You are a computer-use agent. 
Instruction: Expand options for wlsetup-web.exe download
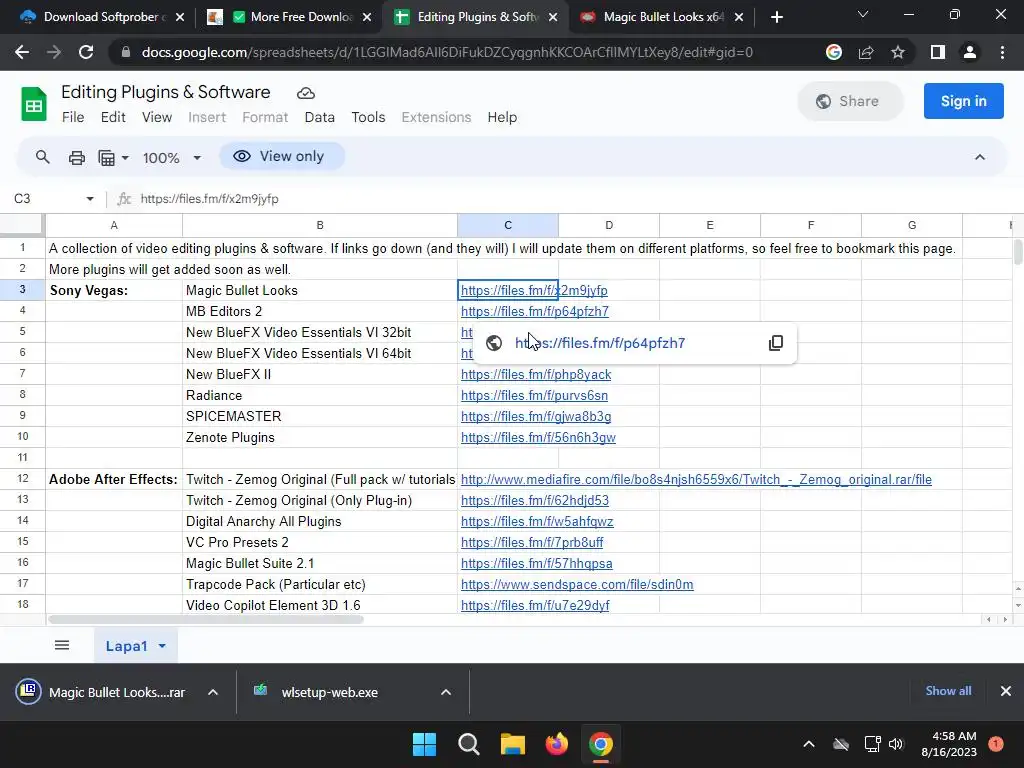click(446, 692)
